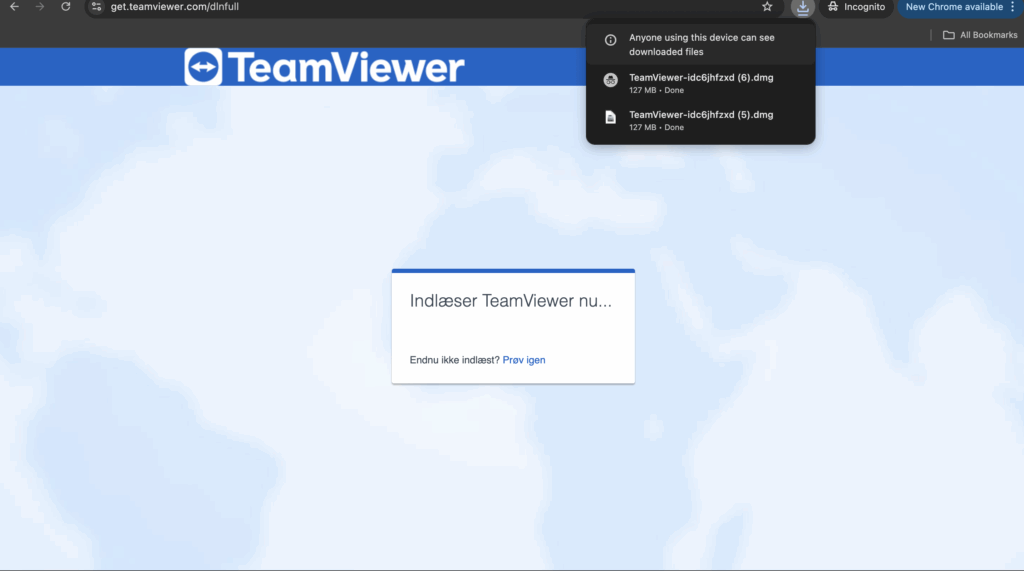Click the Prøv igen link
Screen dimensions: 1024x571
(524, 360)
